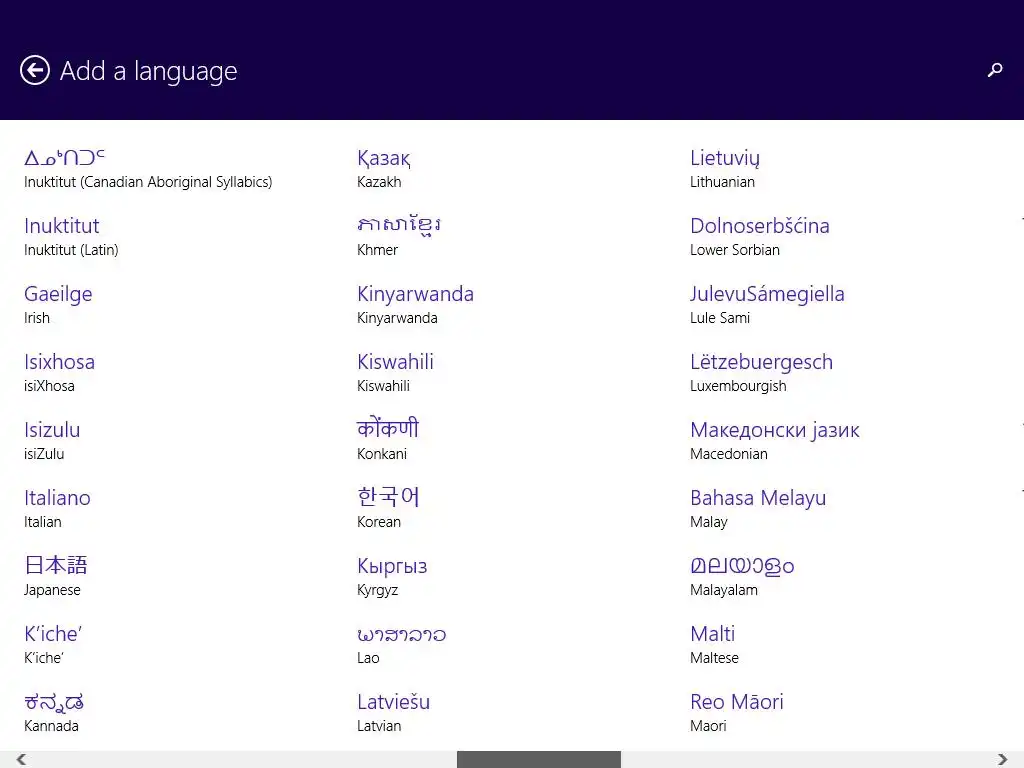Screen dimensions: 1024x768
Task: Select Italiano Italian language
Action: point(57,509)
